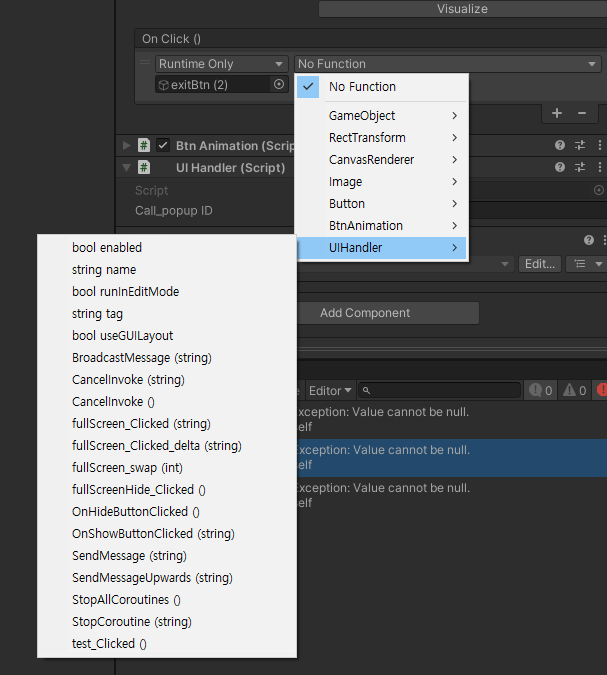This screenshot has height=675, width=607.
Task: Add new On Click event with plus
Action: (557, 113)
